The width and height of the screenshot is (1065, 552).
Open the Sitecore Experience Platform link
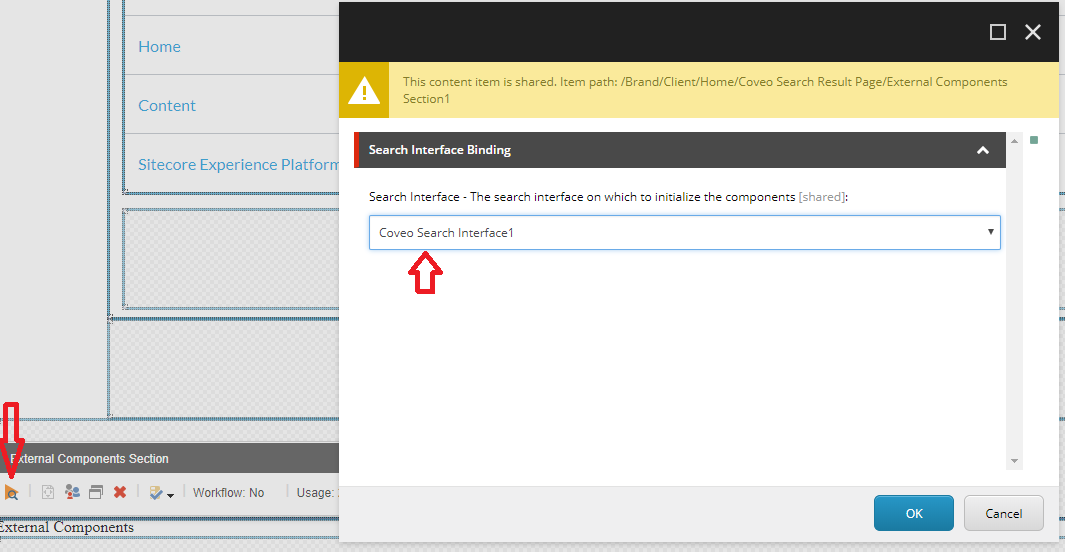[238, 165]
